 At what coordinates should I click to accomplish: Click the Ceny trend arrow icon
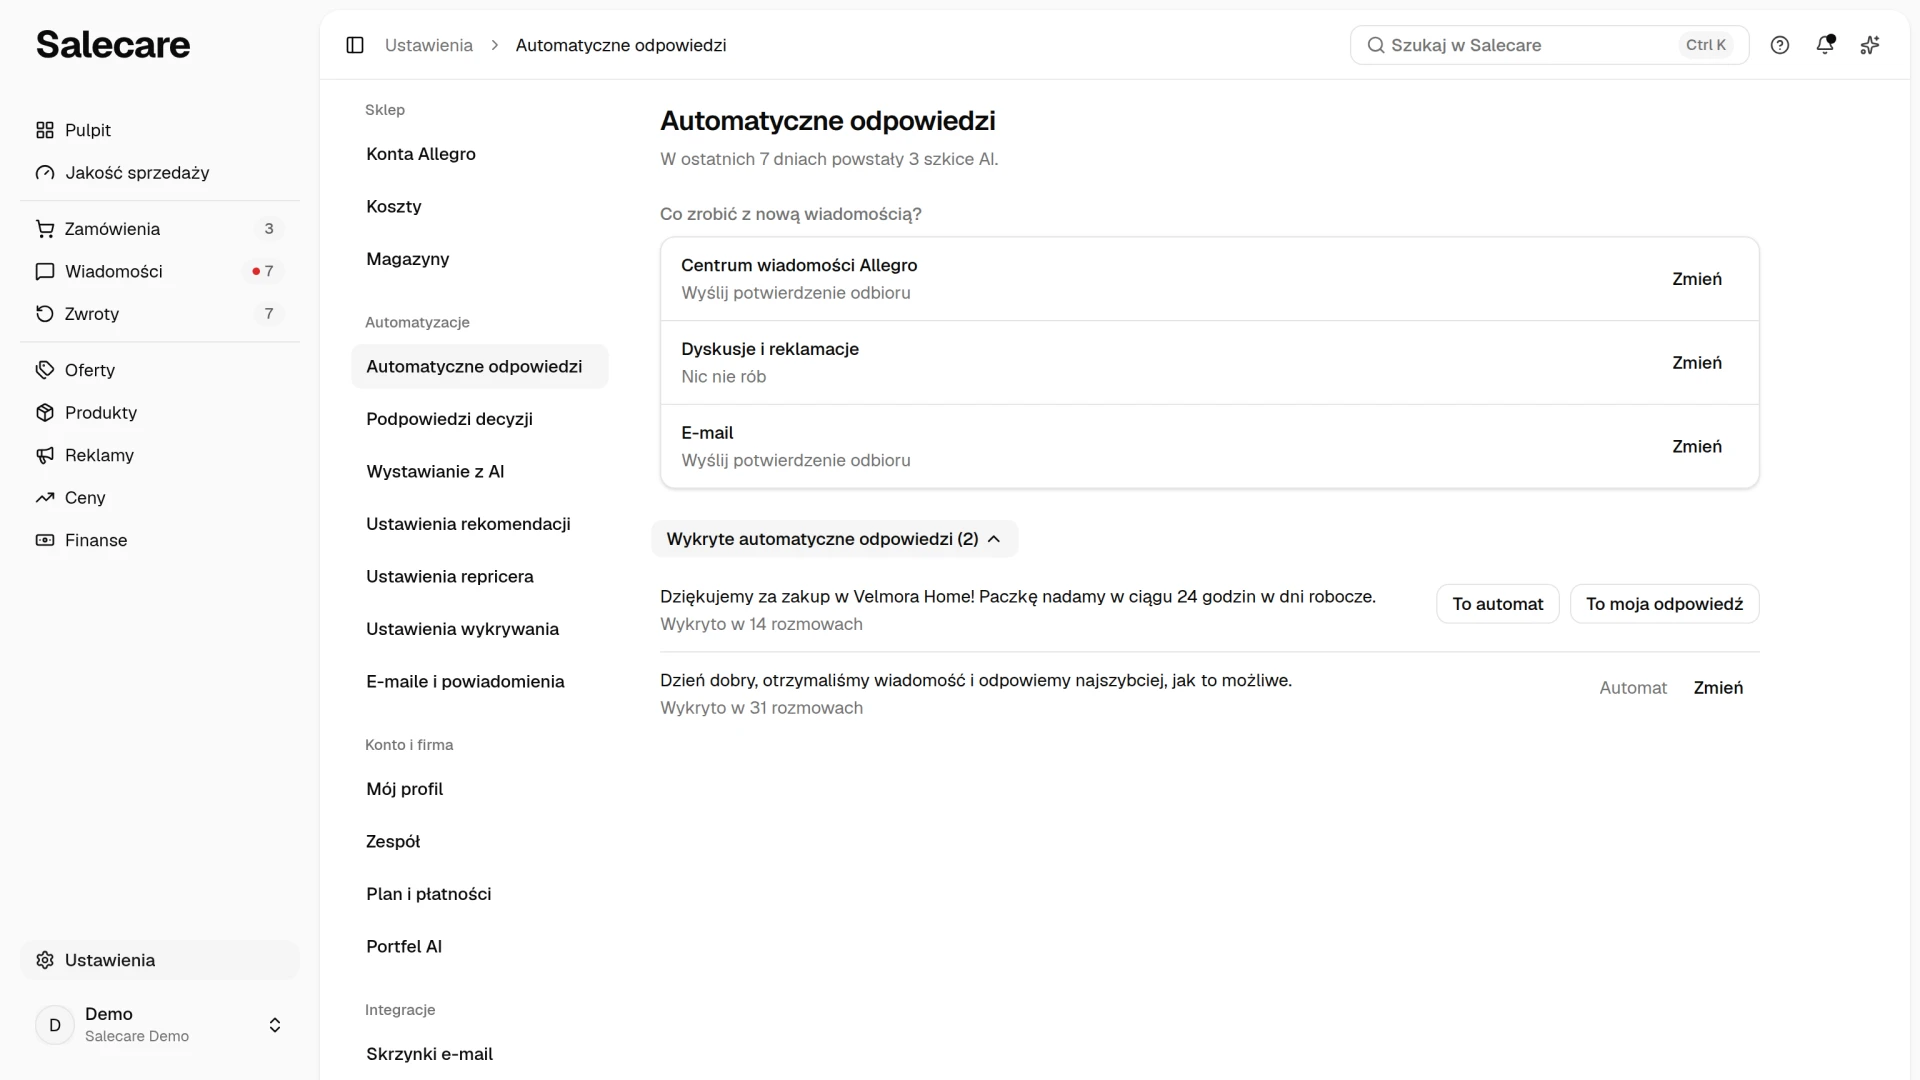[x=45, y=498]
